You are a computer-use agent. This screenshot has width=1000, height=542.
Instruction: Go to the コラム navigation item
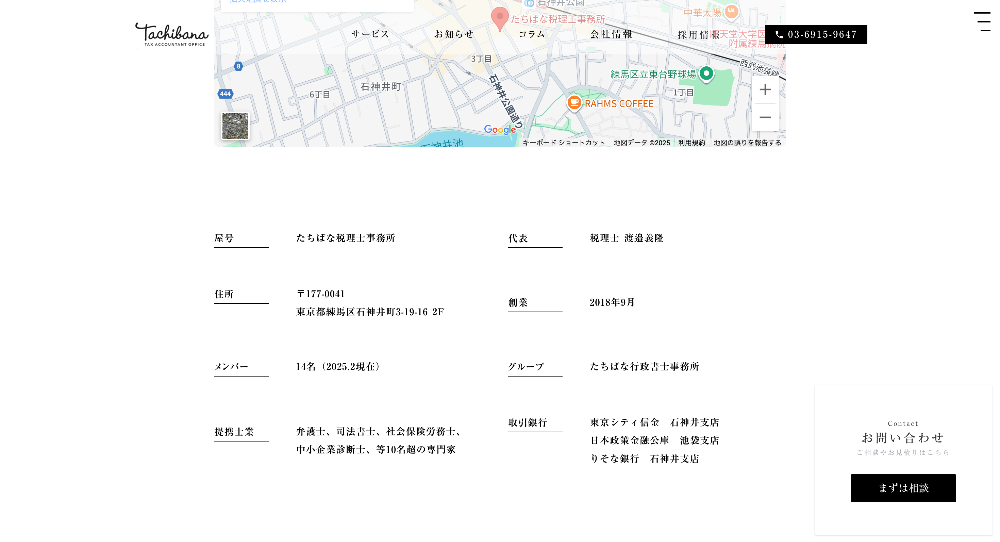tap(532, 34)
